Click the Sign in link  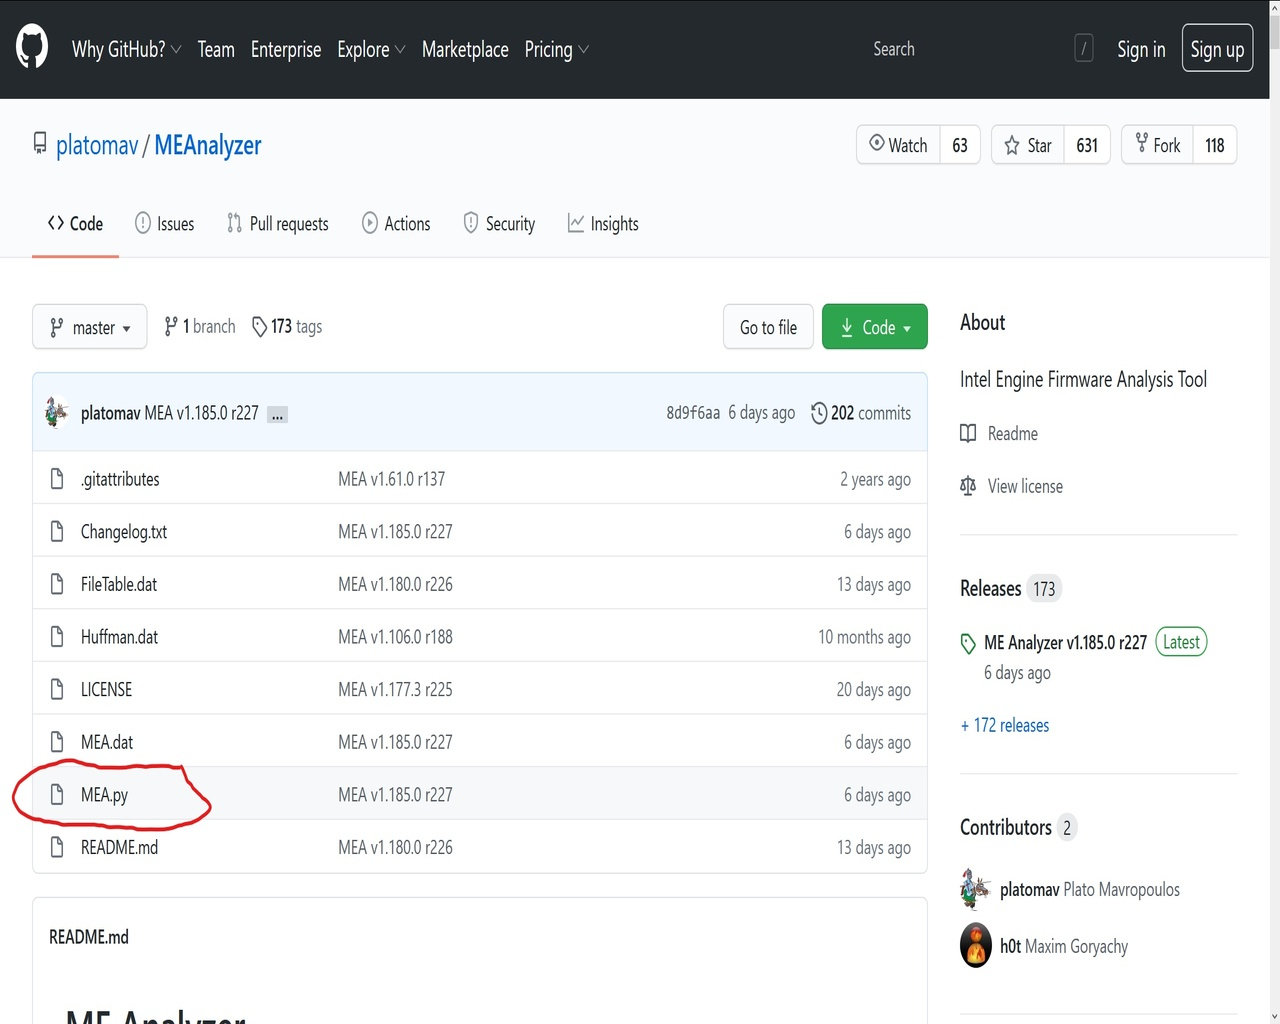pyautogui.click(x=1141, y=49)
